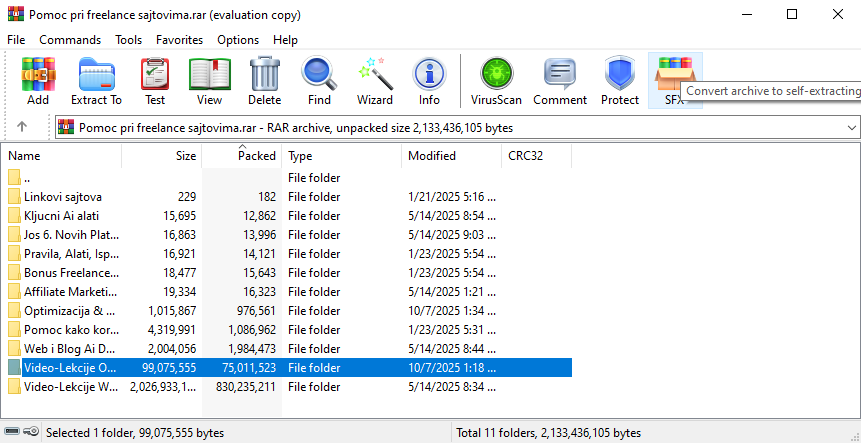This screenshot has width=861, height=443.
Task: Click packed value 1,086,962
Action: pyautogui.click(x=252, y=330)
